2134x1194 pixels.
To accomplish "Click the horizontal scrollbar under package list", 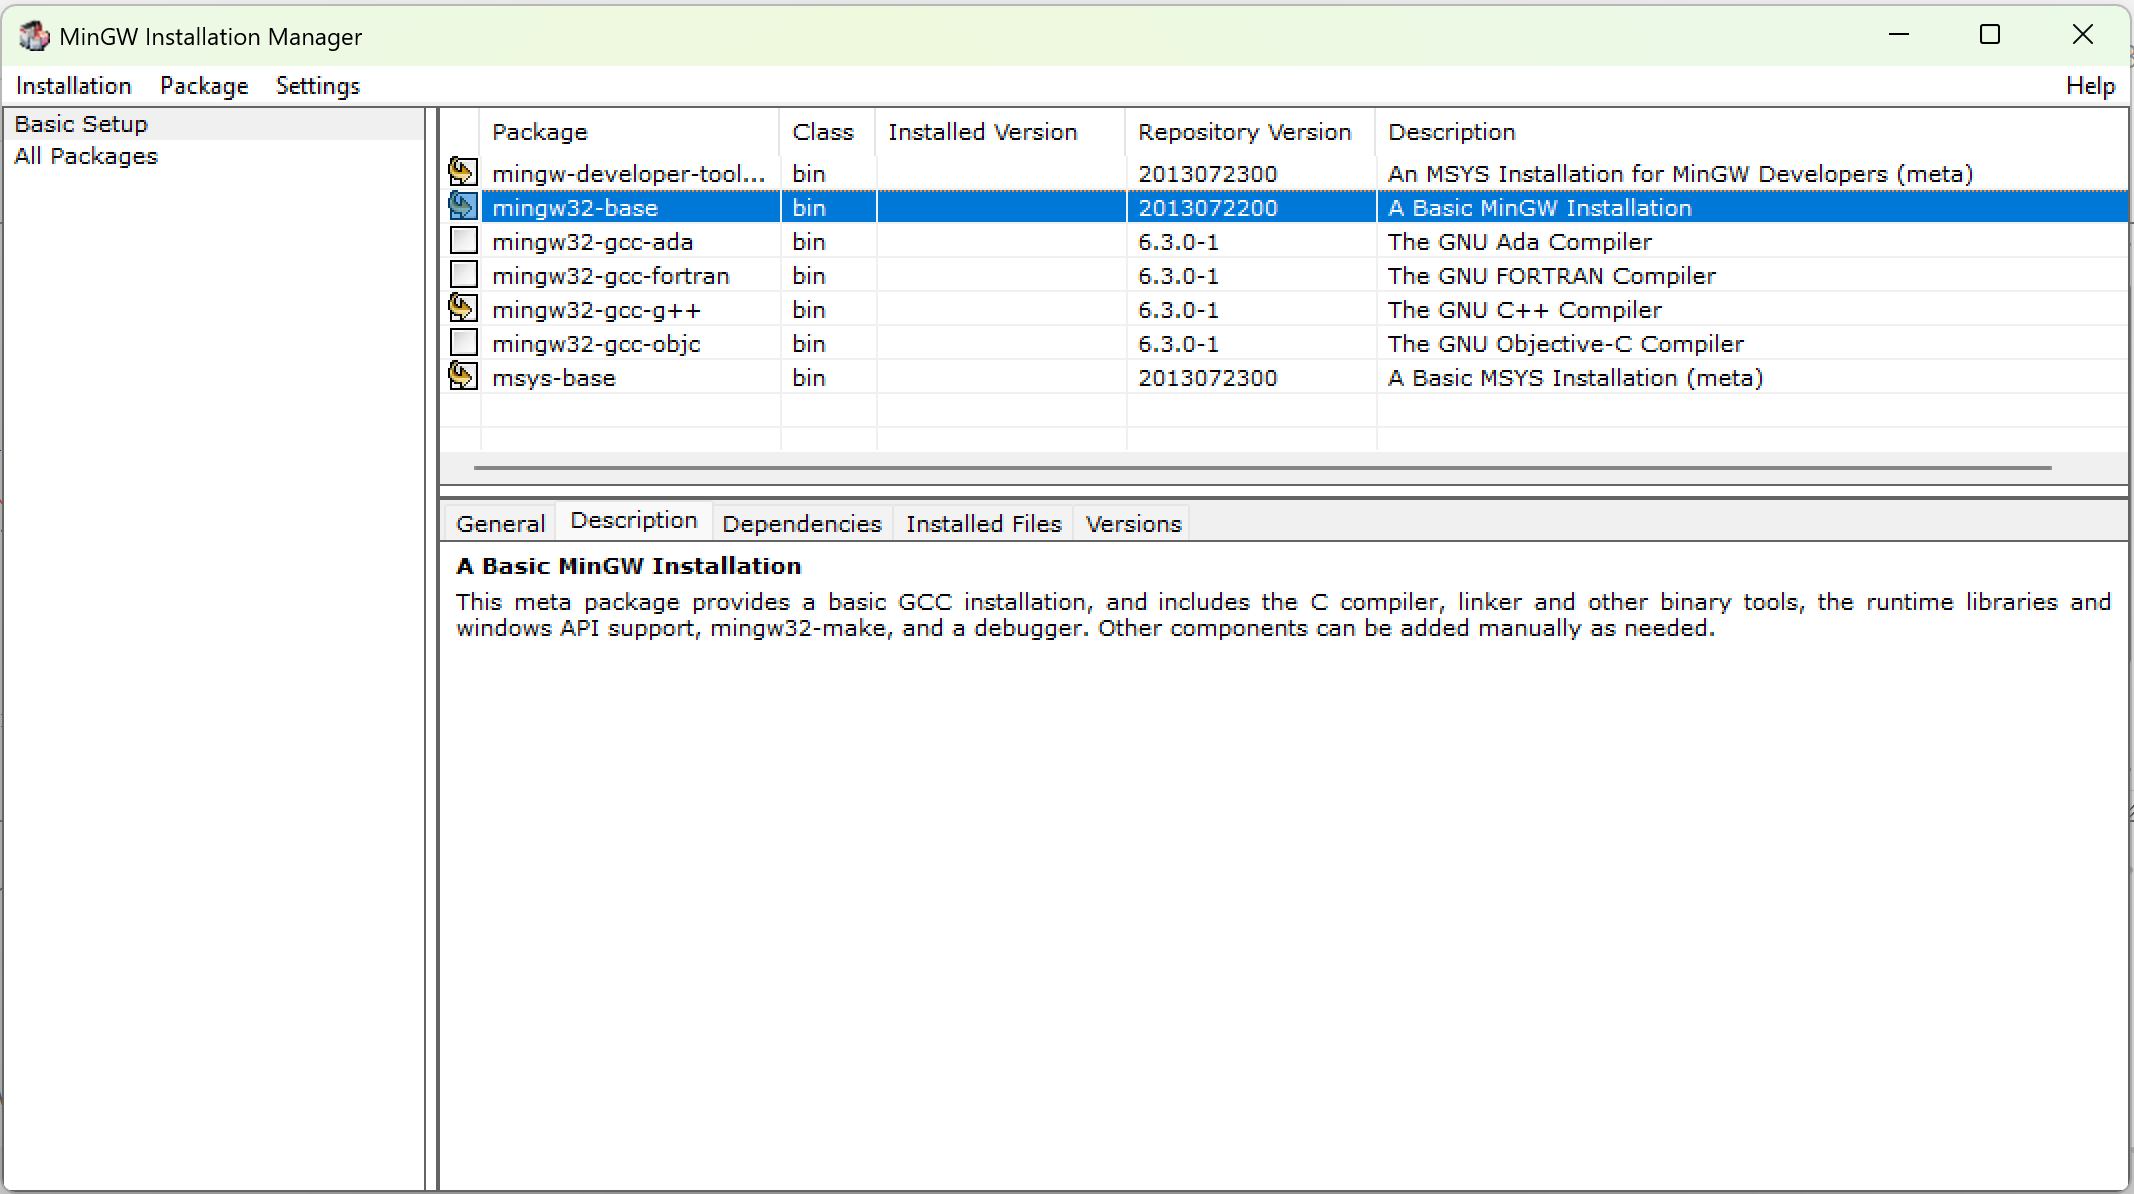I will [1262, 467].
